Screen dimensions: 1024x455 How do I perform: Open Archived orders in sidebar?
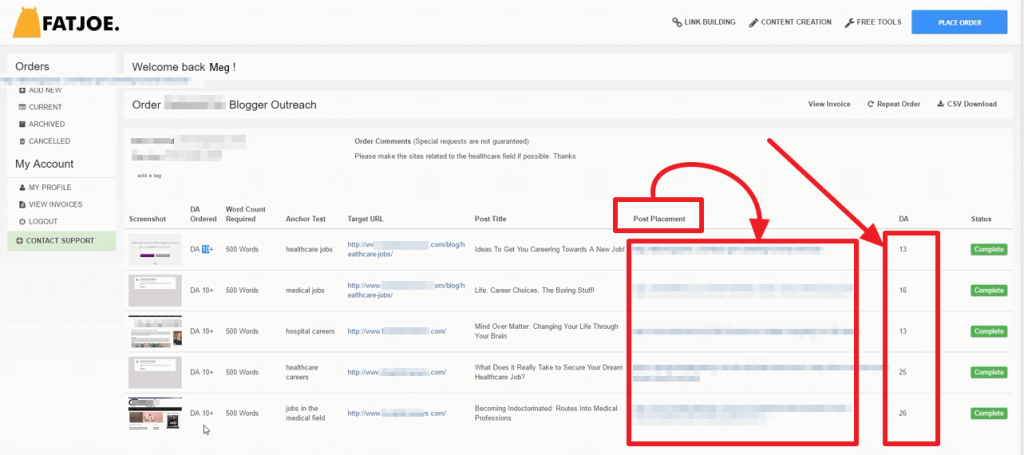coord(42,124)
